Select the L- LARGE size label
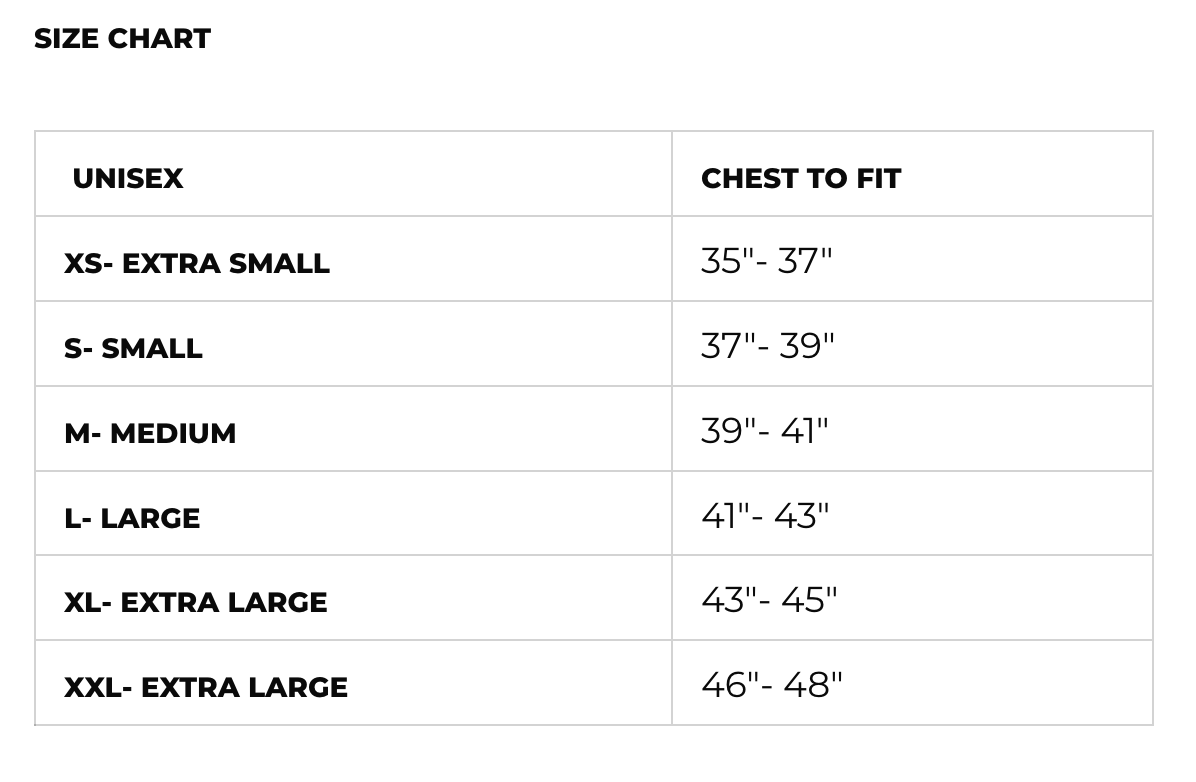This screenshot has height=782, width=1196. point(132,519)
